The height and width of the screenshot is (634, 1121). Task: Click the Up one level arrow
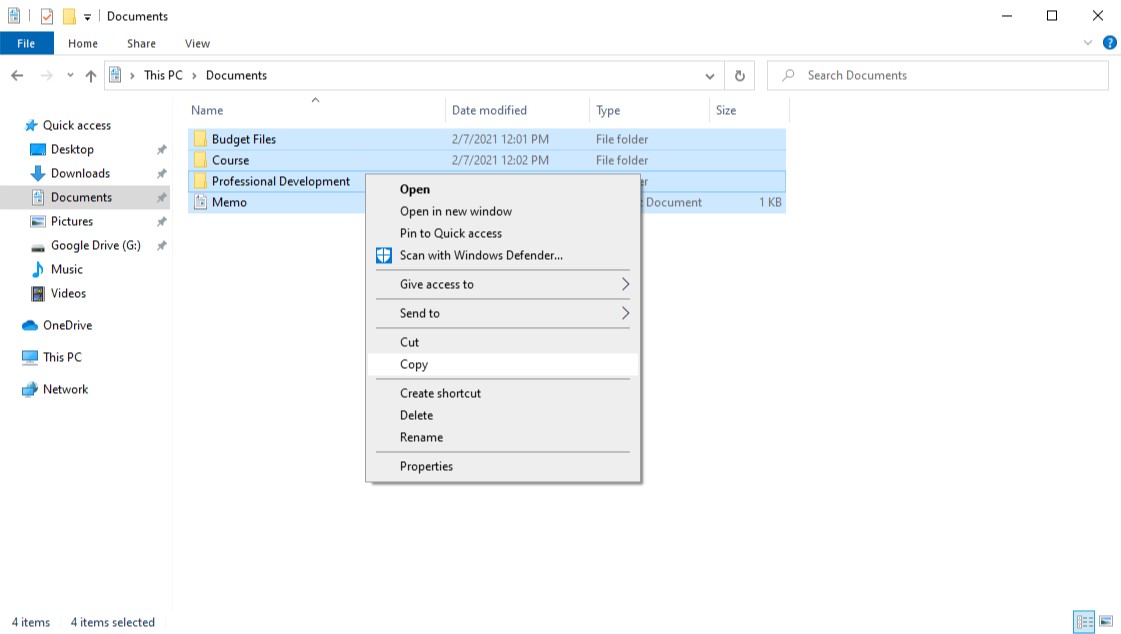pos(91,76)
